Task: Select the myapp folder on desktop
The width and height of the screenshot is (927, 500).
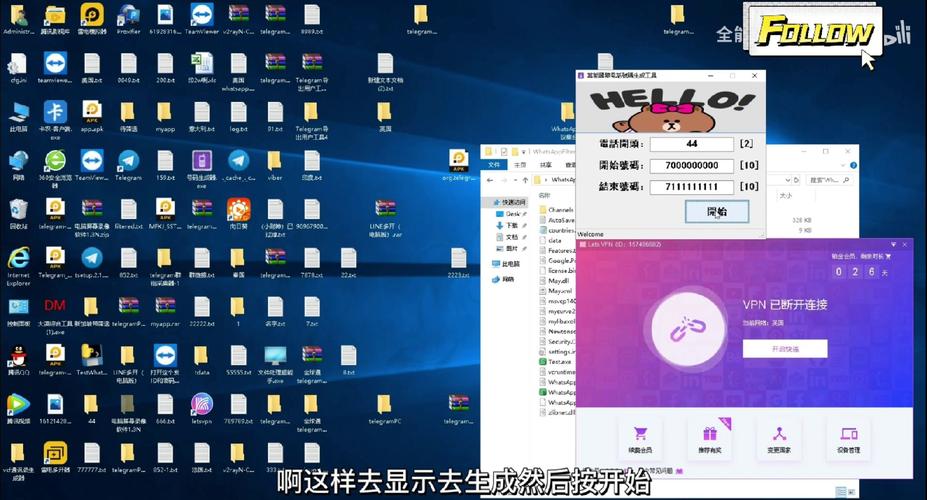Action: (x=165, y=117)
